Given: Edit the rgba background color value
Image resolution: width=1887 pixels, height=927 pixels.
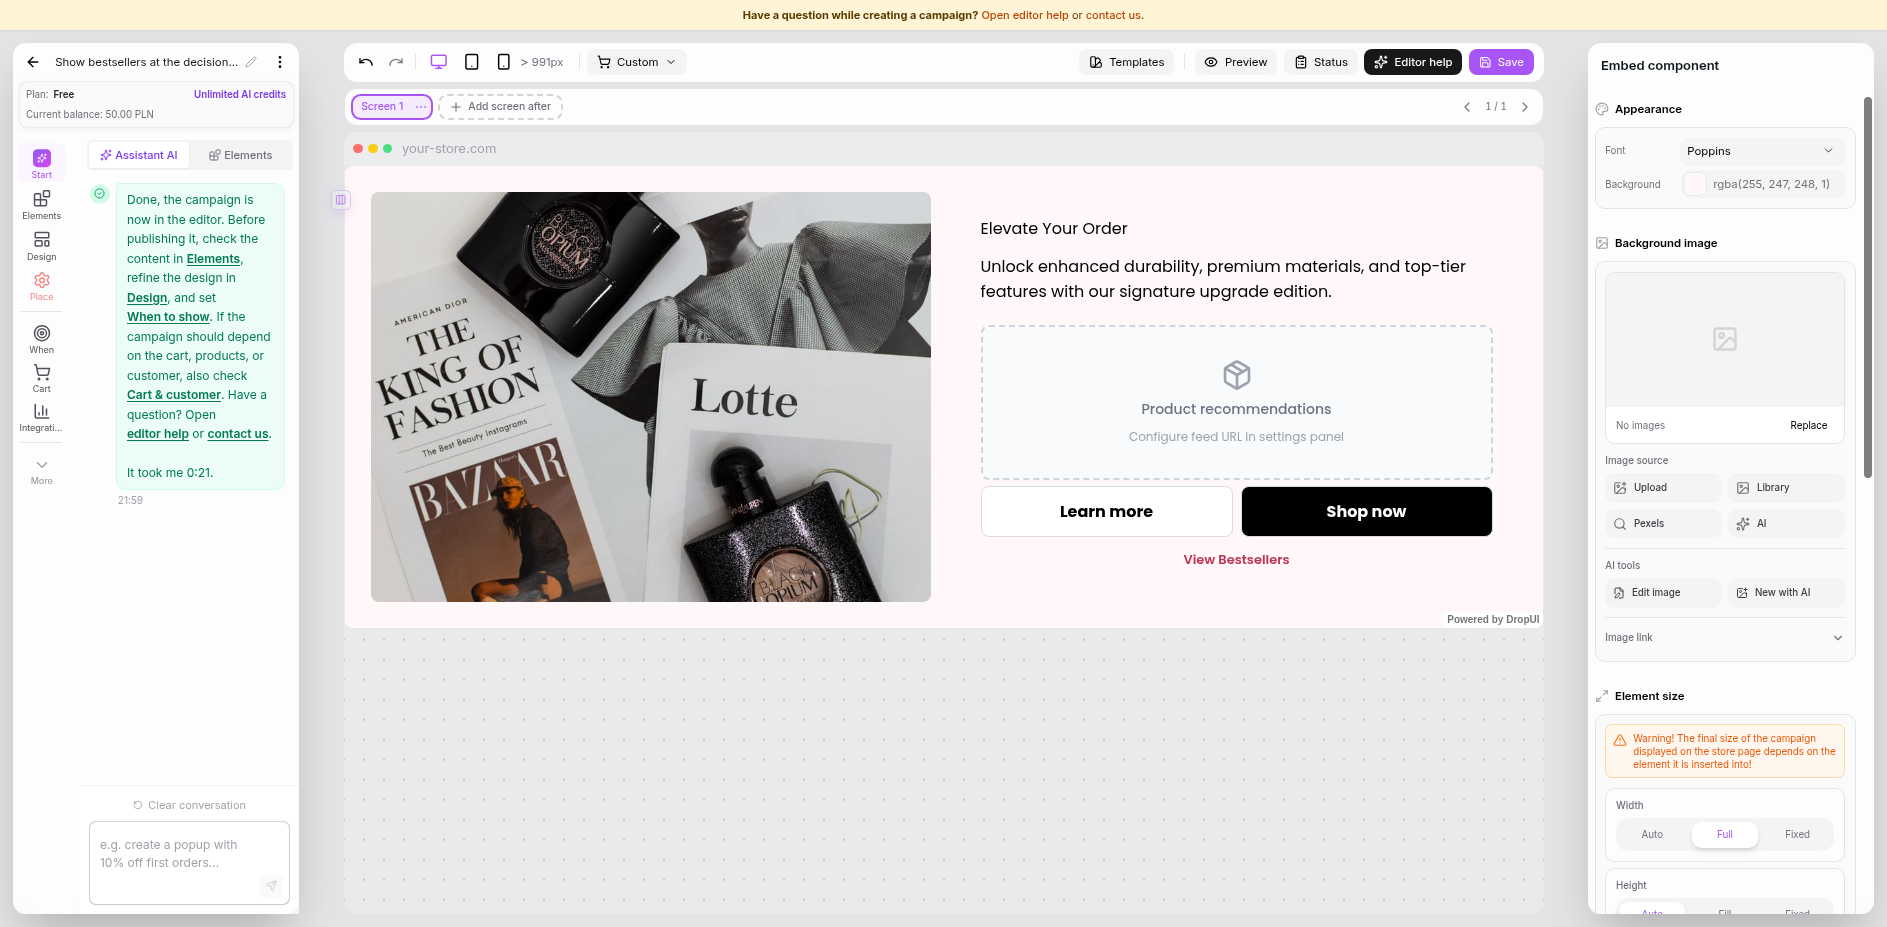Looking at the screenshot, I should click(x=1771, y=184).
